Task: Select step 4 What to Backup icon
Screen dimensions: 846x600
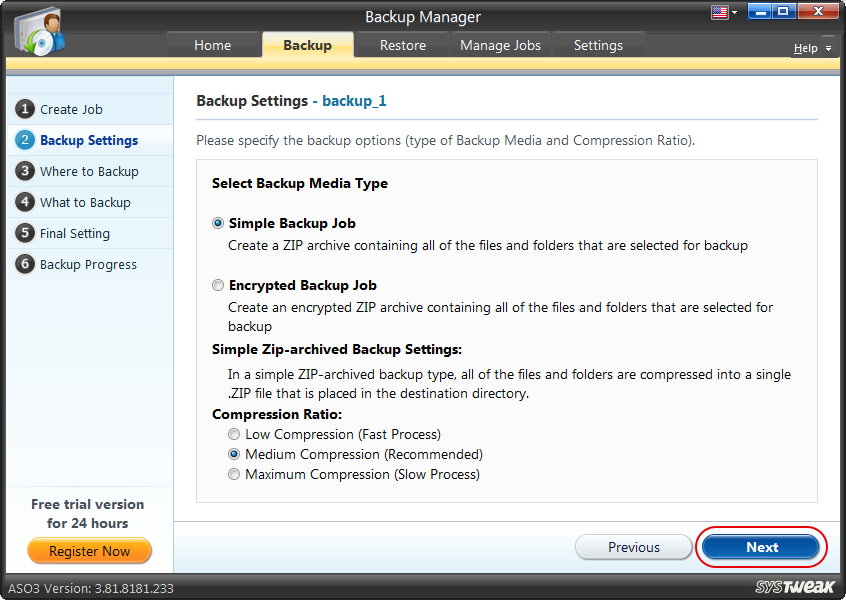Action: point(25,202)
